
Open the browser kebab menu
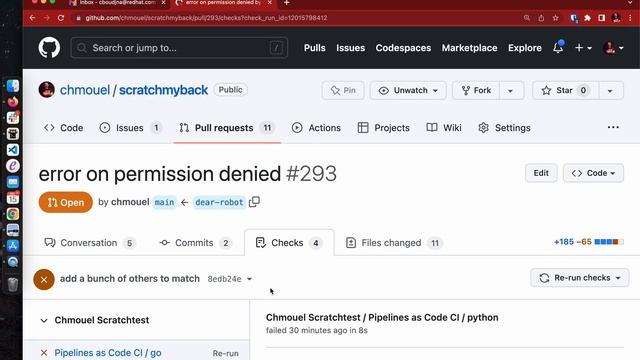tap(631, 18)
